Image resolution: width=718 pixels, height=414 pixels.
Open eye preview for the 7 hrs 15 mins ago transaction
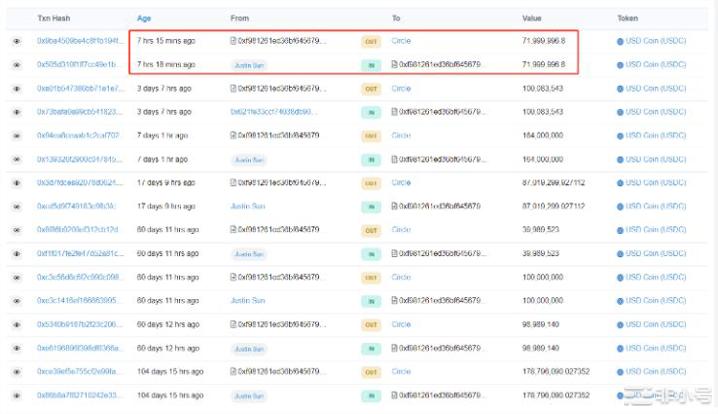[17, 41]
